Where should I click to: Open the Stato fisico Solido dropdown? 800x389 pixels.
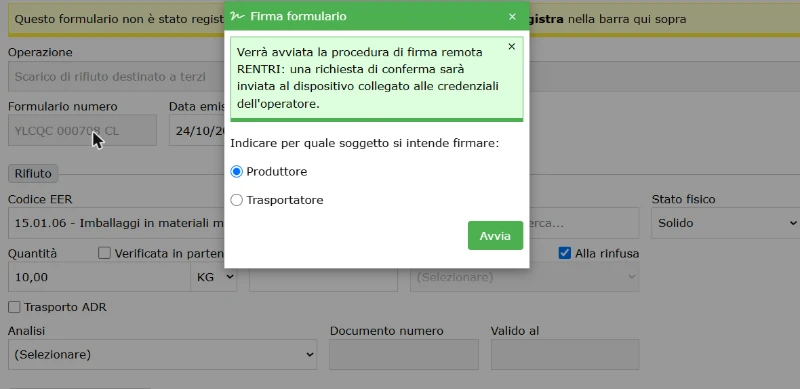coord(725,223)
